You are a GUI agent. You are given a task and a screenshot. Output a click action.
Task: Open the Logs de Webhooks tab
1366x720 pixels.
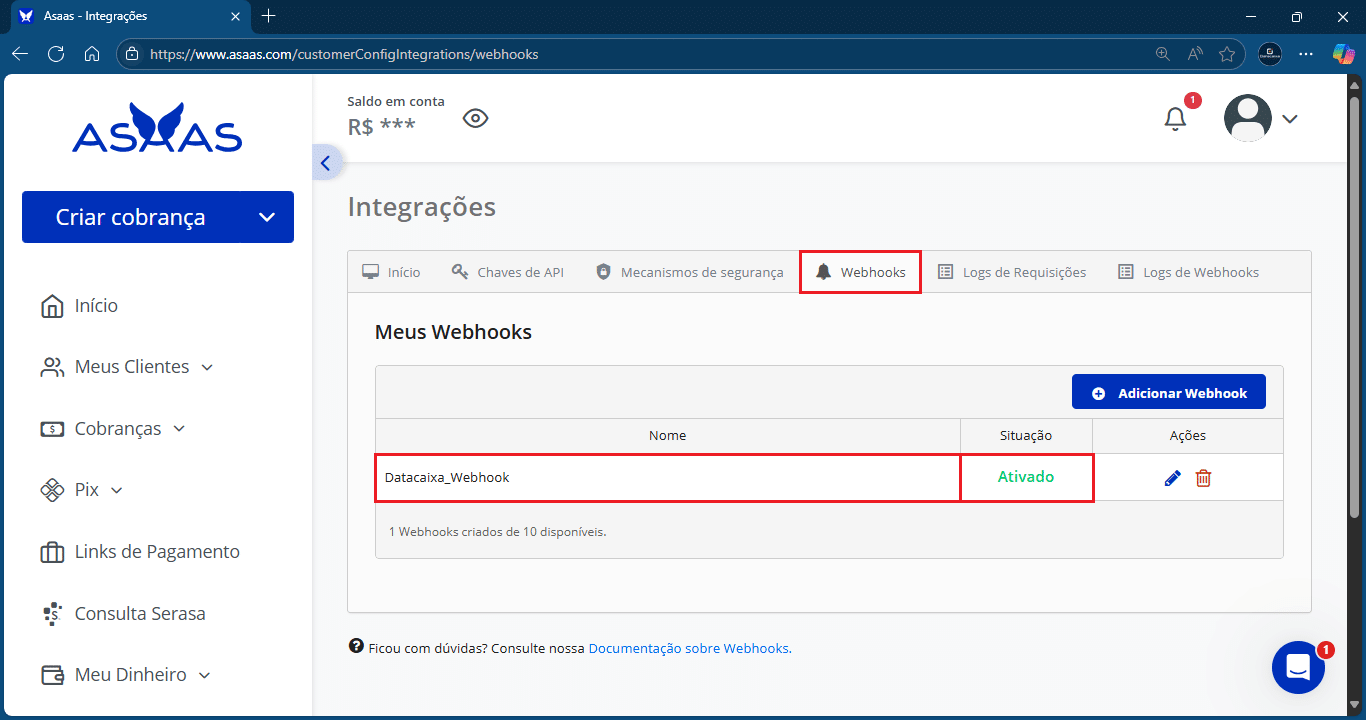[x=1187, y=271]
